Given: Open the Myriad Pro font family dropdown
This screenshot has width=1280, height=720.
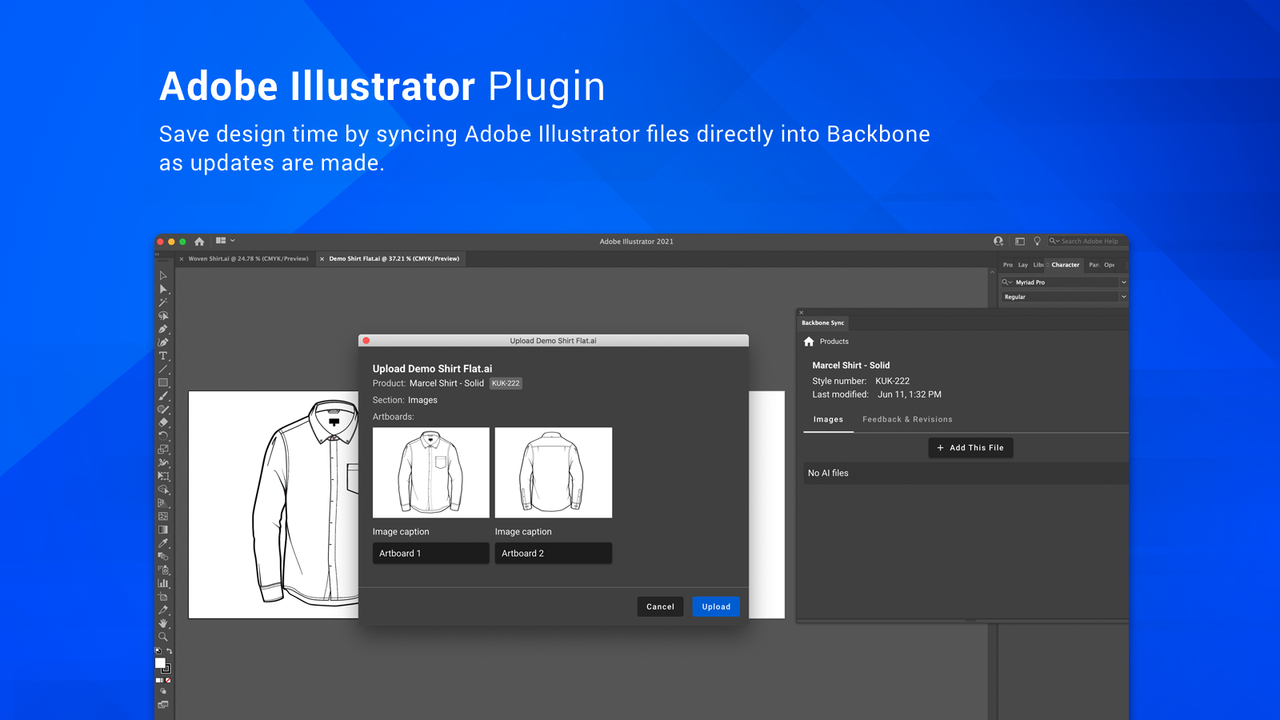Looking at the screenshot, I should 1123,282.
